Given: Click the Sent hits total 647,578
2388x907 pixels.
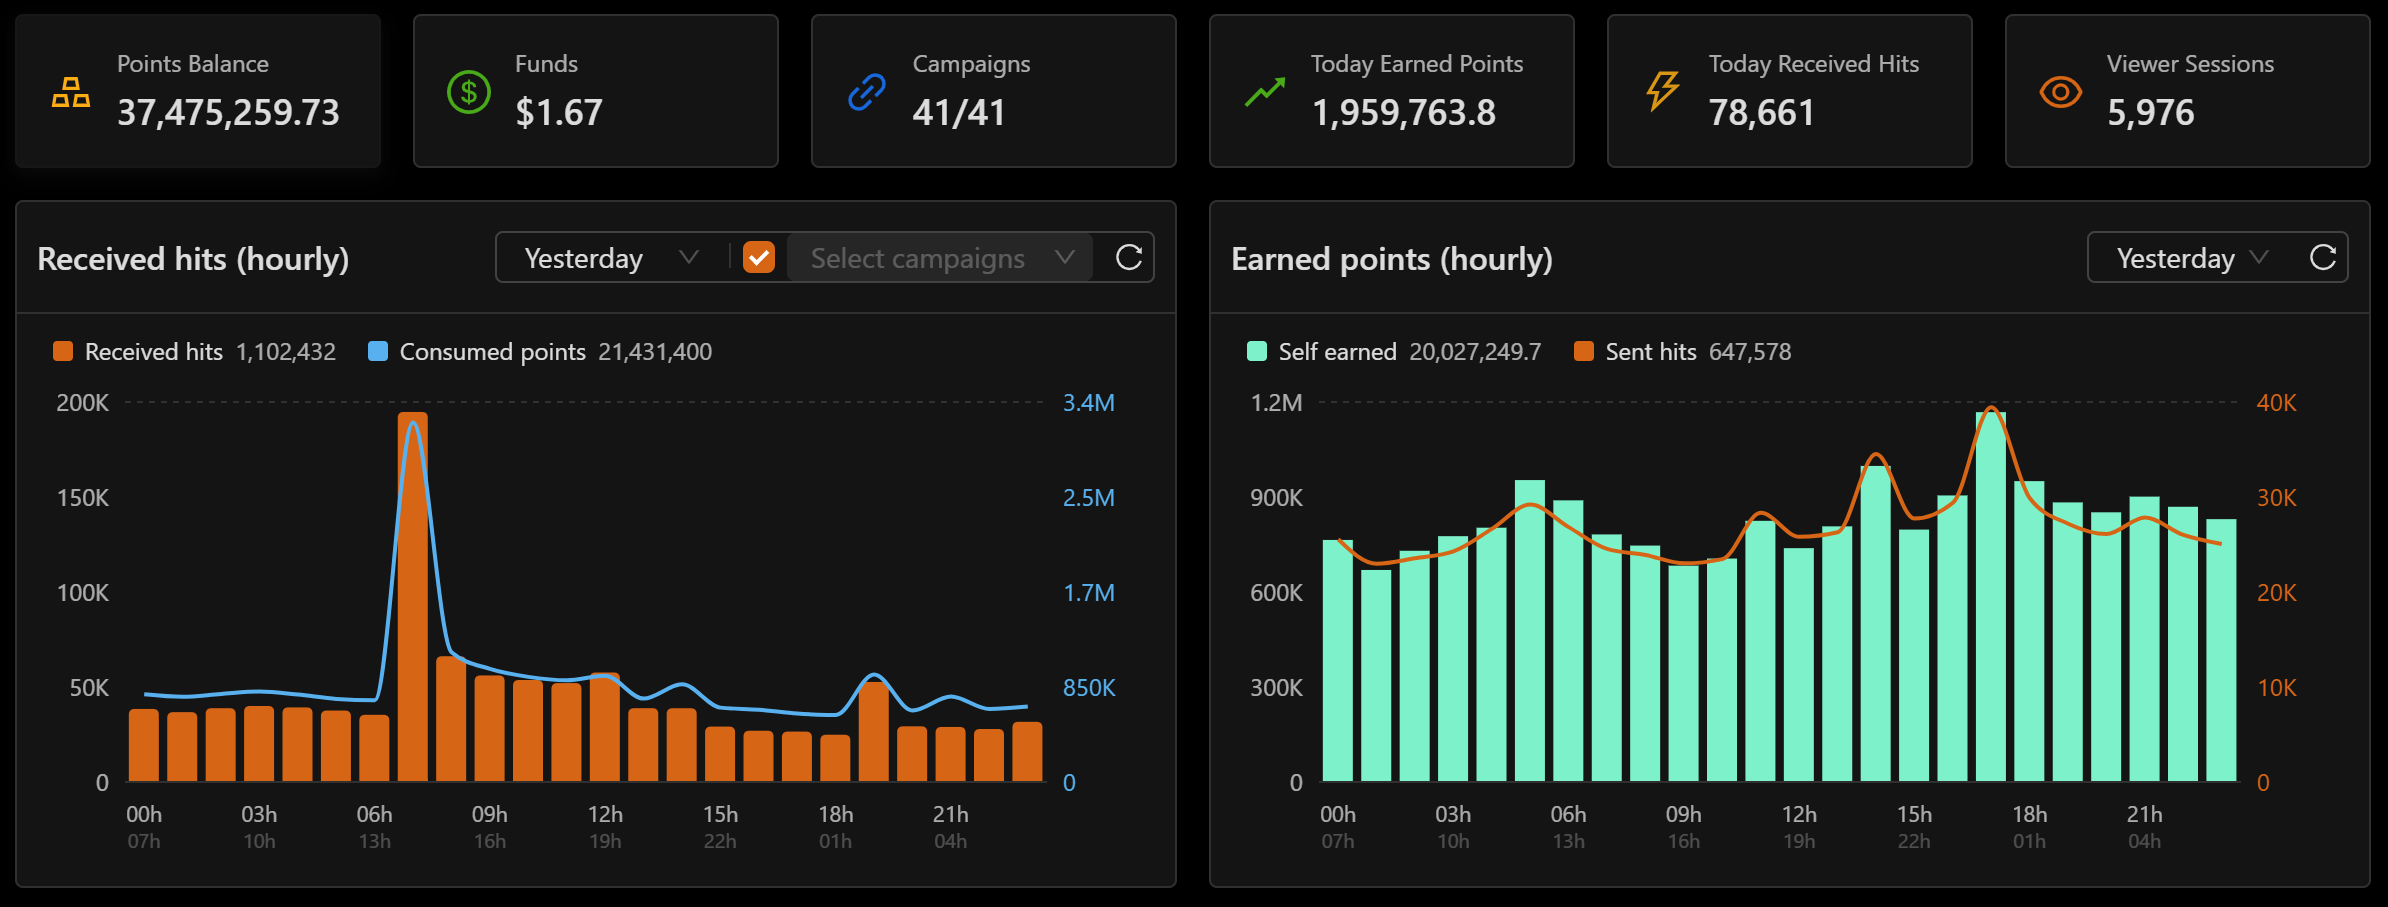Looking at the screenshot, I should (x=1750, y=352).
